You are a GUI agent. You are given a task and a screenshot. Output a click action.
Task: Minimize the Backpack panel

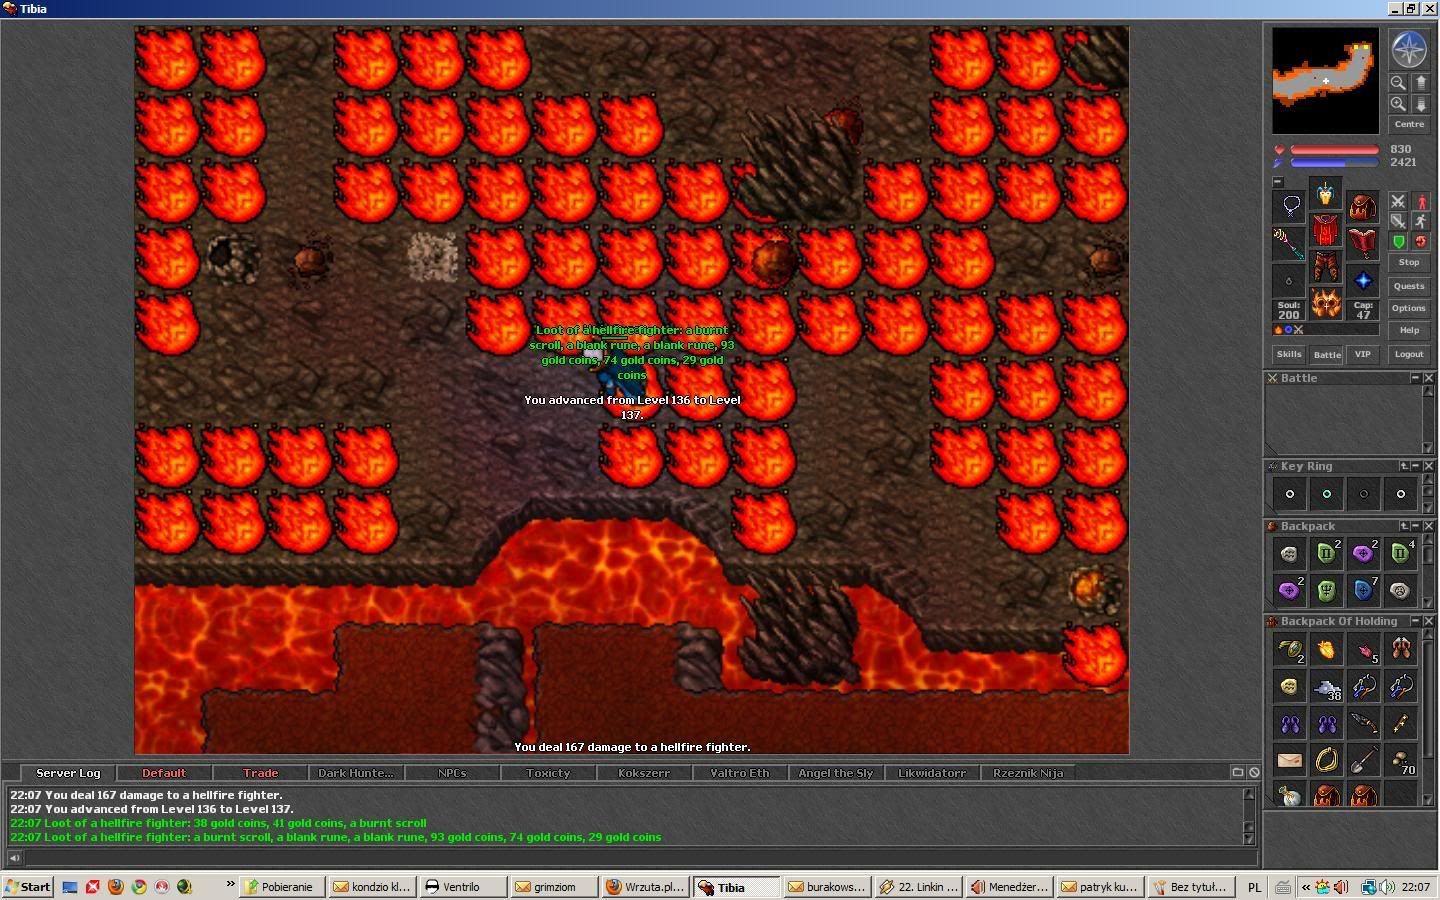pos(1415,526)
